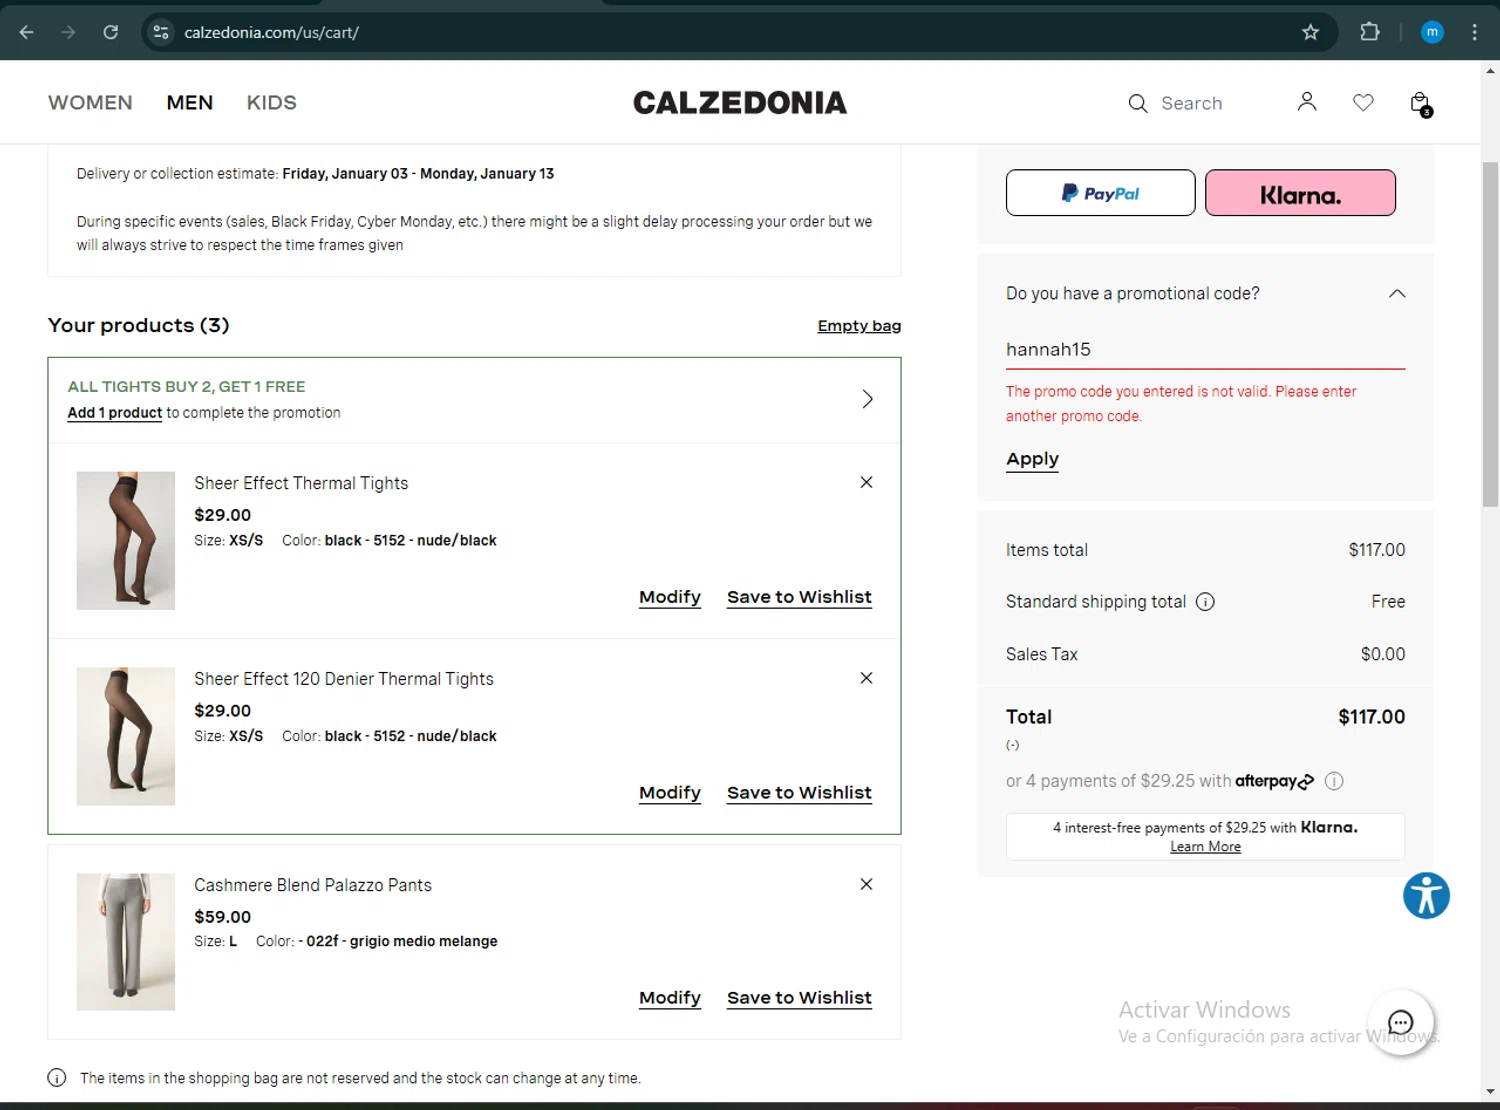Apply the promotional code
The width and height of the screenshot is (1500, 1110).
1032,459
